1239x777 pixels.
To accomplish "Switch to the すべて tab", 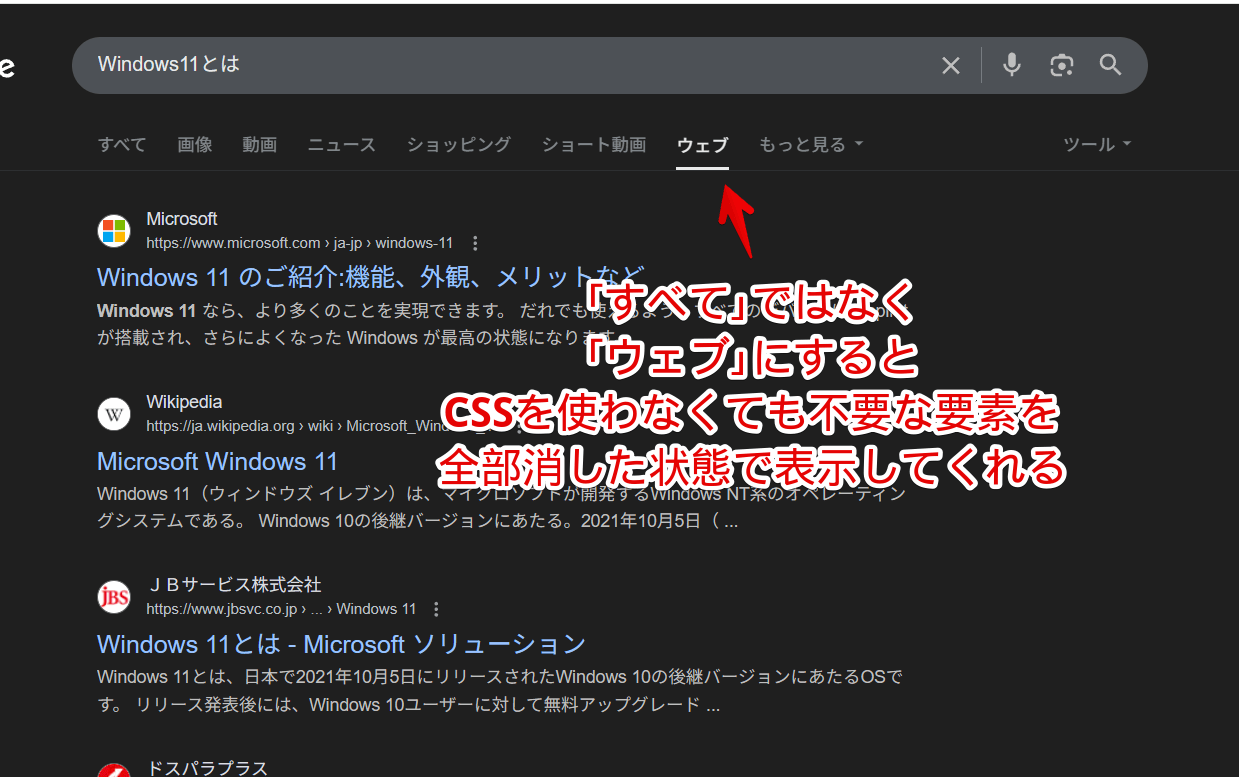I will pyautogui.click(x=122, y=144).
